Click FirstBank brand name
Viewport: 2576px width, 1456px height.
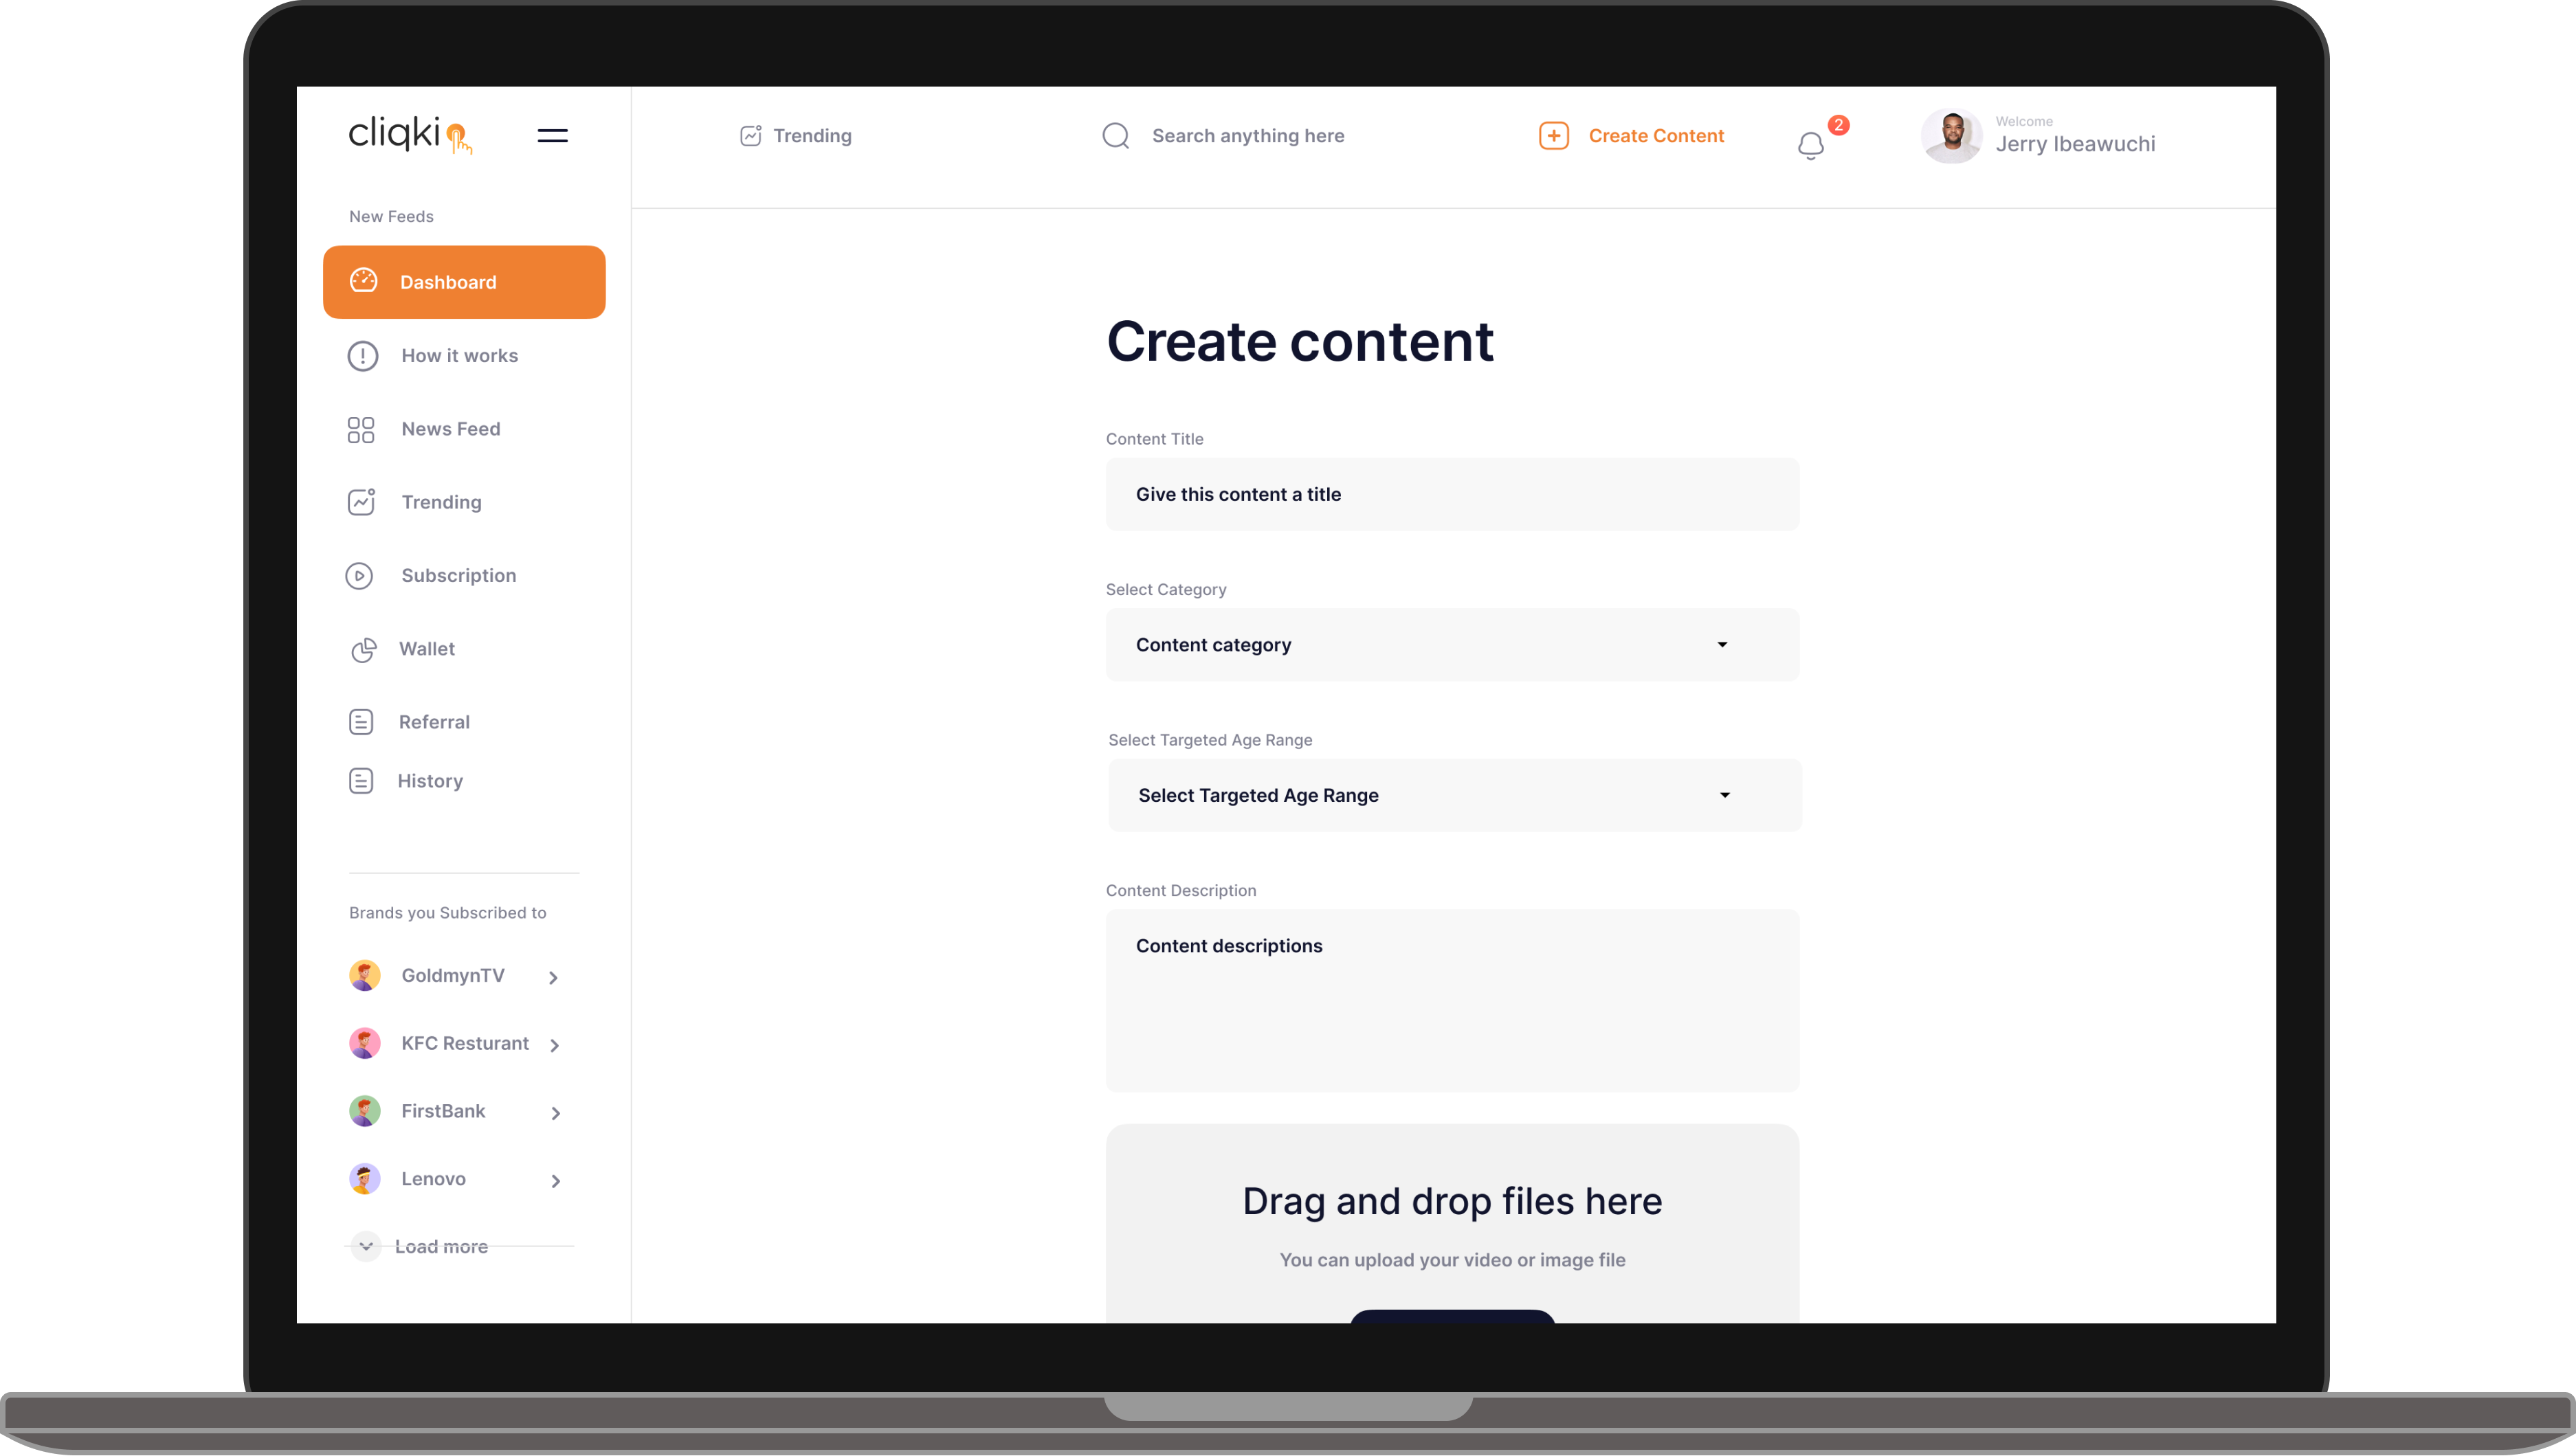[x=443, y=1111]
